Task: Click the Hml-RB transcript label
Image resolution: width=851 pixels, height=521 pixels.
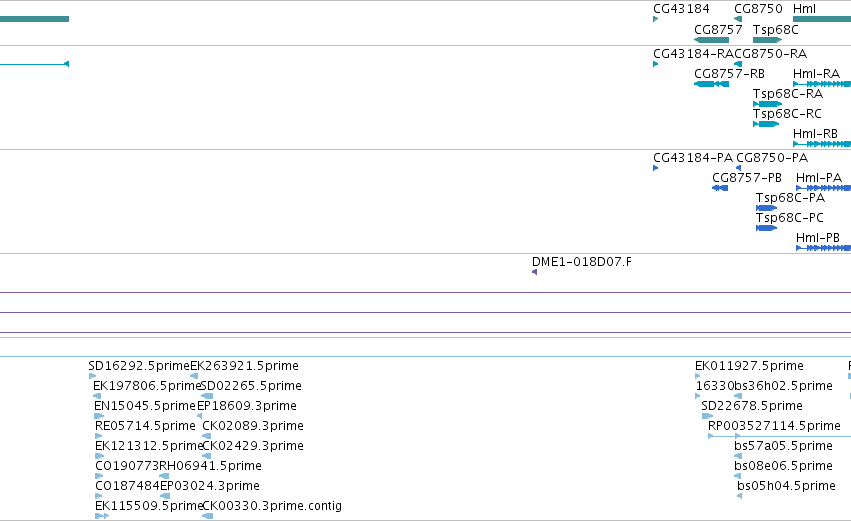Action: tap(815, 134)
